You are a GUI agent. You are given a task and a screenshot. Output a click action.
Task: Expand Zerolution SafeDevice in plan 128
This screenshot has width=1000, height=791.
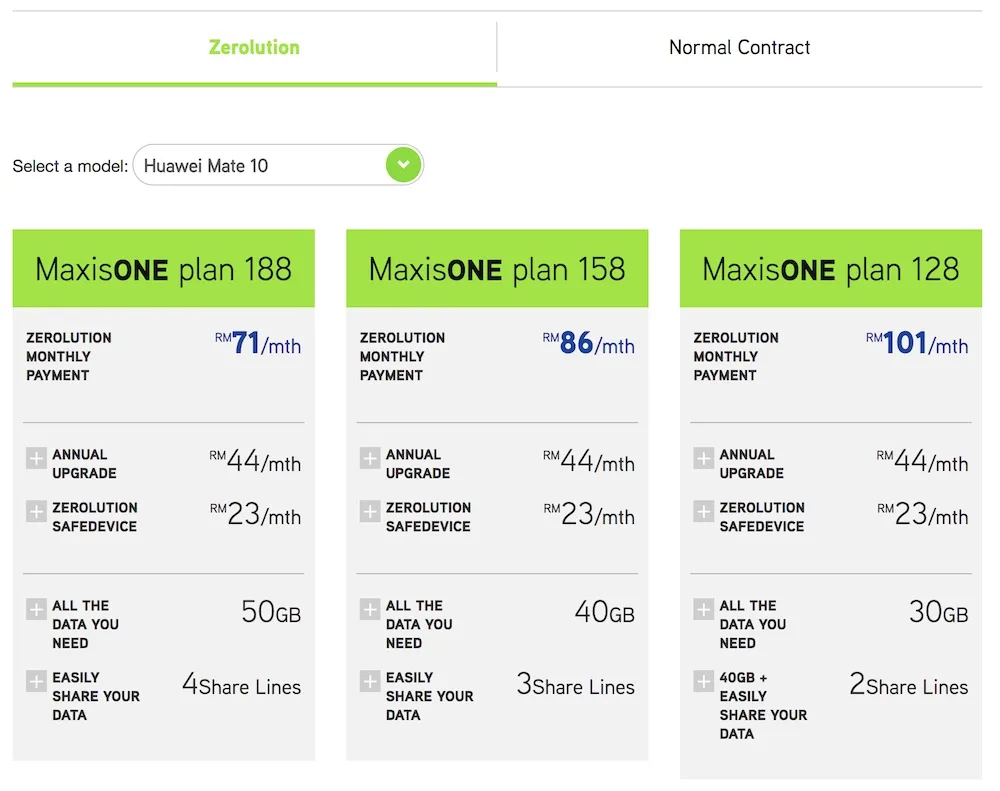pyautogui.click(x=703, y=511)
